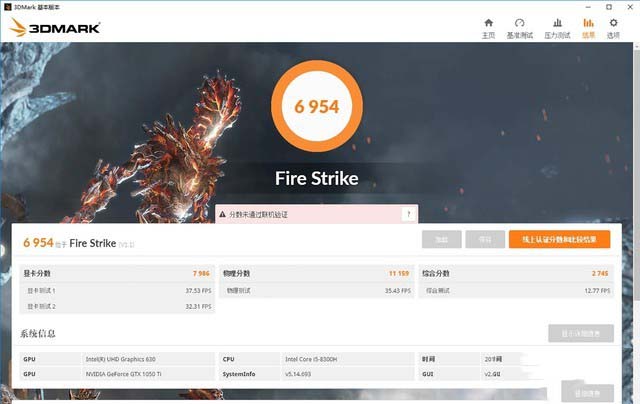Click the 12.77 FPS combined test value

click(597, 291)
